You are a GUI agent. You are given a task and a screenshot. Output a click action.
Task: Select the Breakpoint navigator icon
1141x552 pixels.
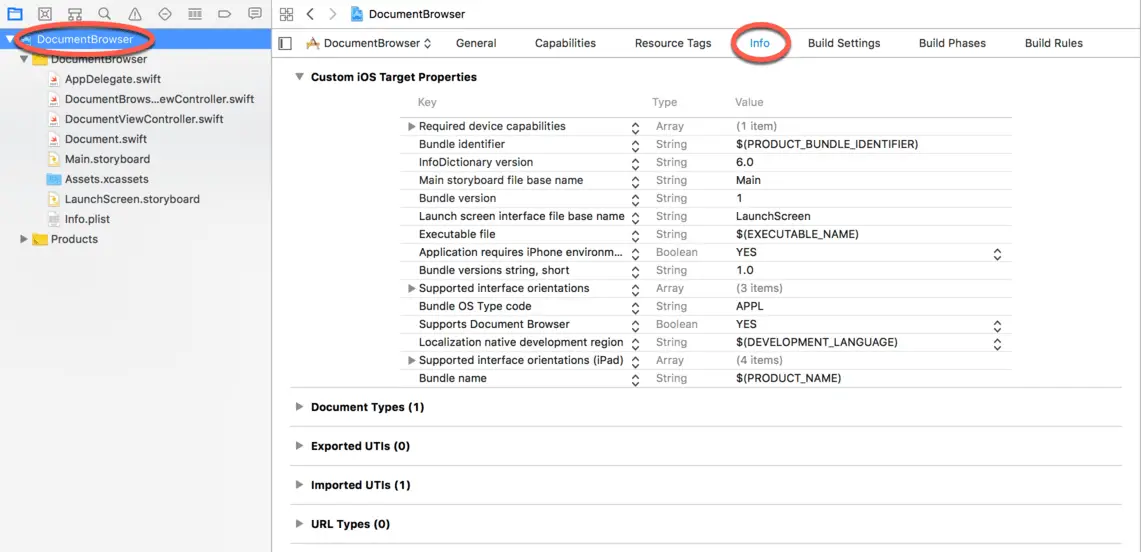(225, 14)
